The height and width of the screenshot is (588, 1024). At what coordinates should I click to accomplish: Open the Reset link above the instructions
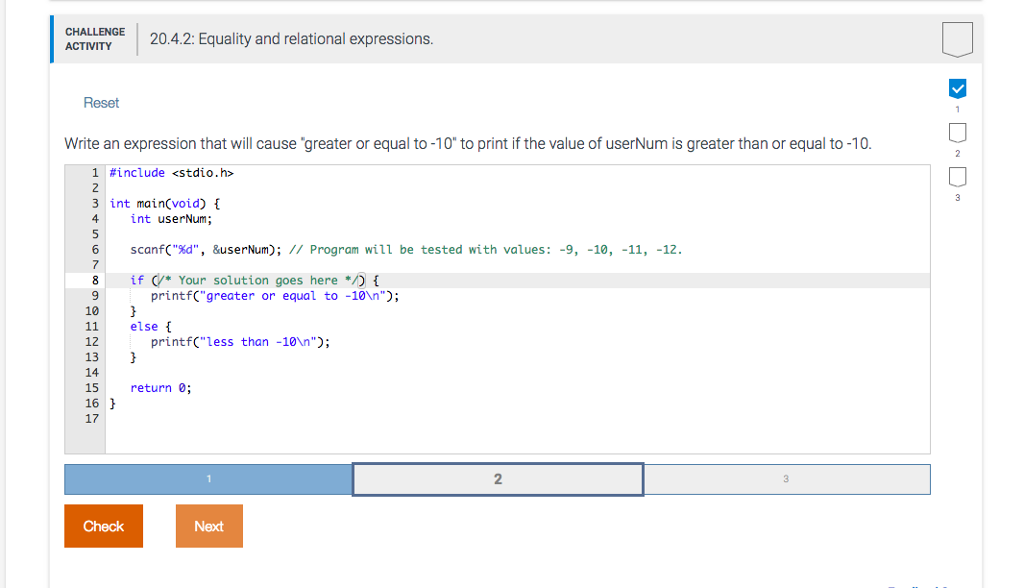click(101, 102)
